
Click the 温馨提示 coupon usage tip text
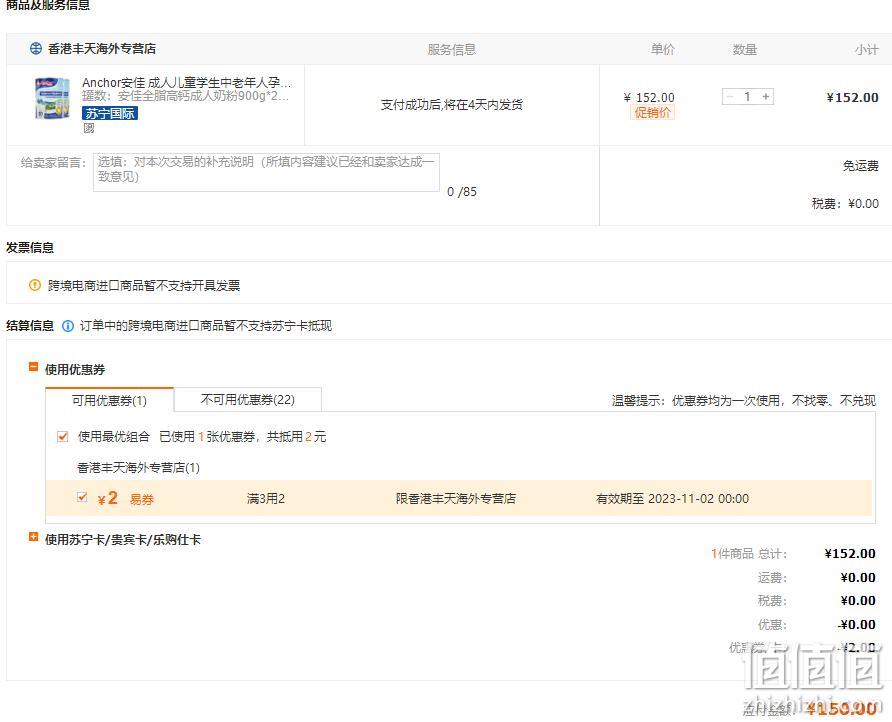point(744,401)
